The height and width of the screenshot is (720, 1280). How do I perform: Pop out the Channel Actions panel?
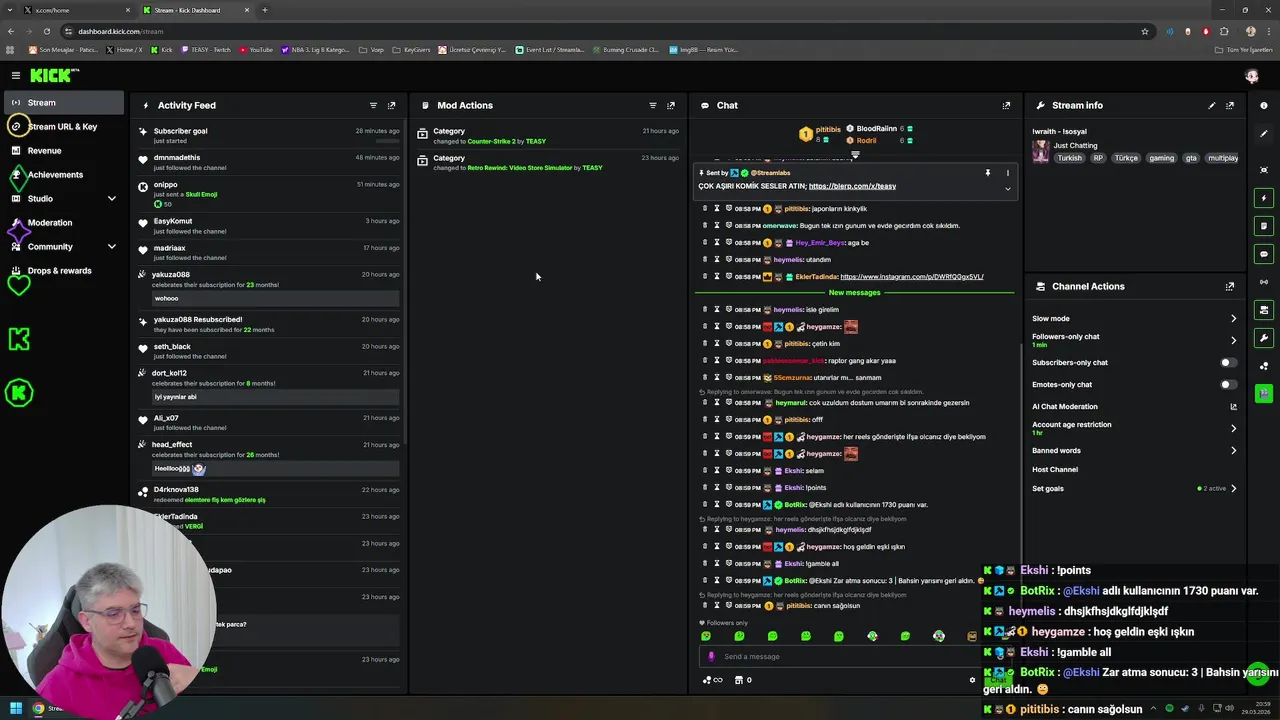(1229, 286)
